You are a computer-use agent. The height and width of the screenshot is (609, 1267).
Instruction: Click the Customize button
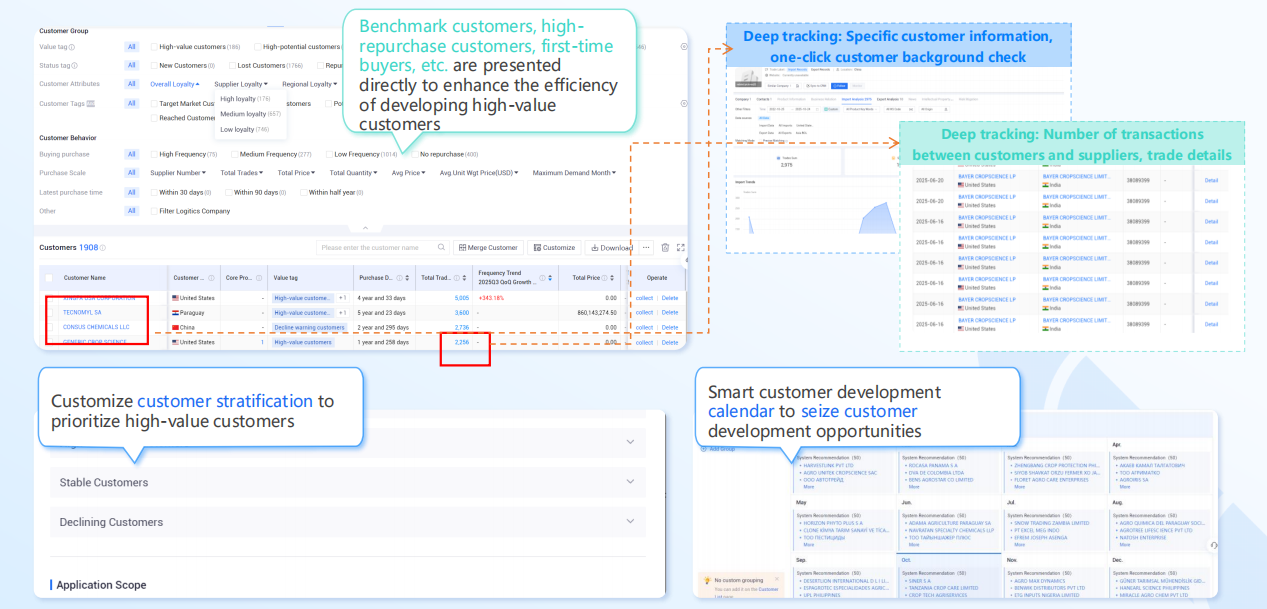[x=554, y=247]
